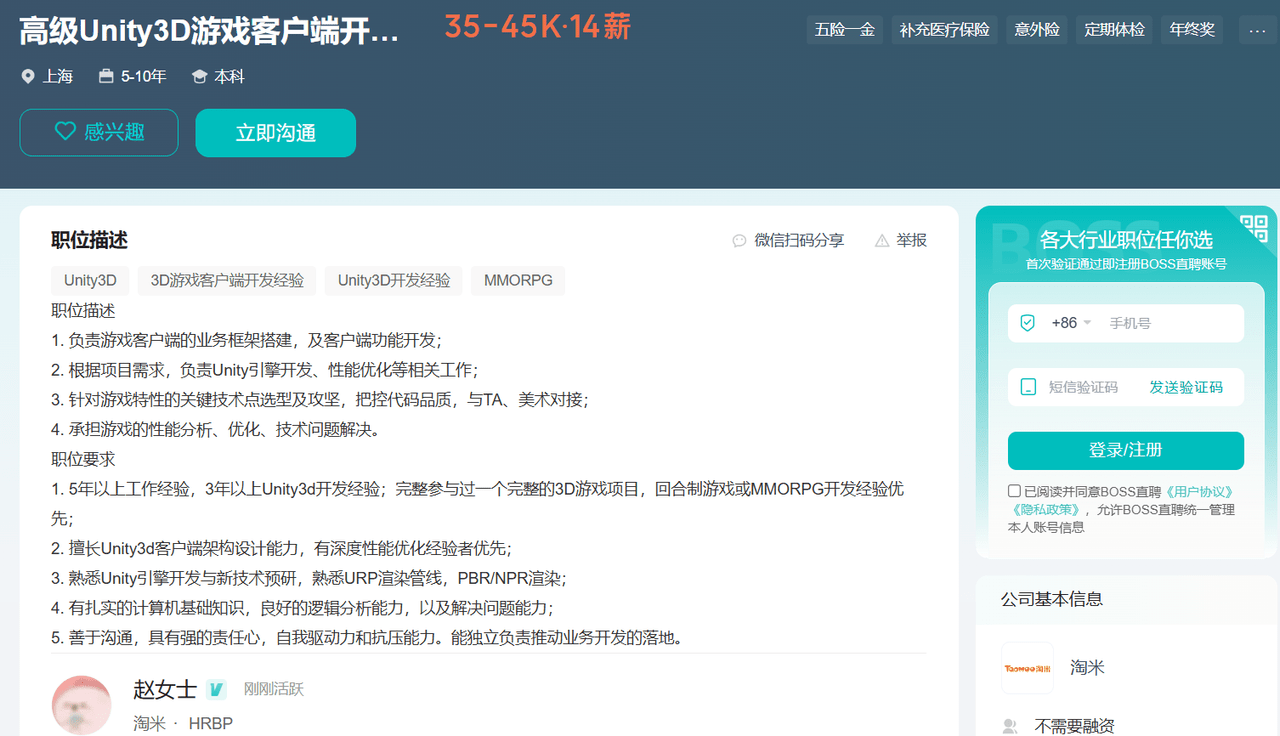
Task: Click 举报 report link
Action: [901, 240]
